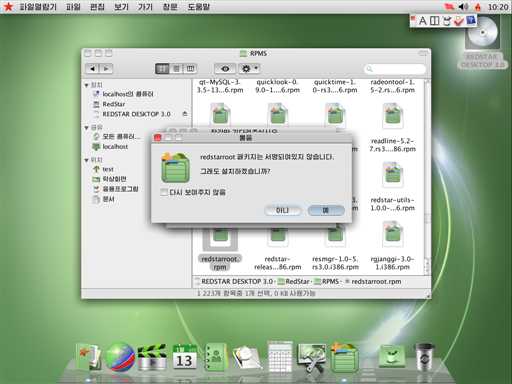Go back in the RPMS file browser
This screenshot has height=384, width=512.
tap(92, 69)
